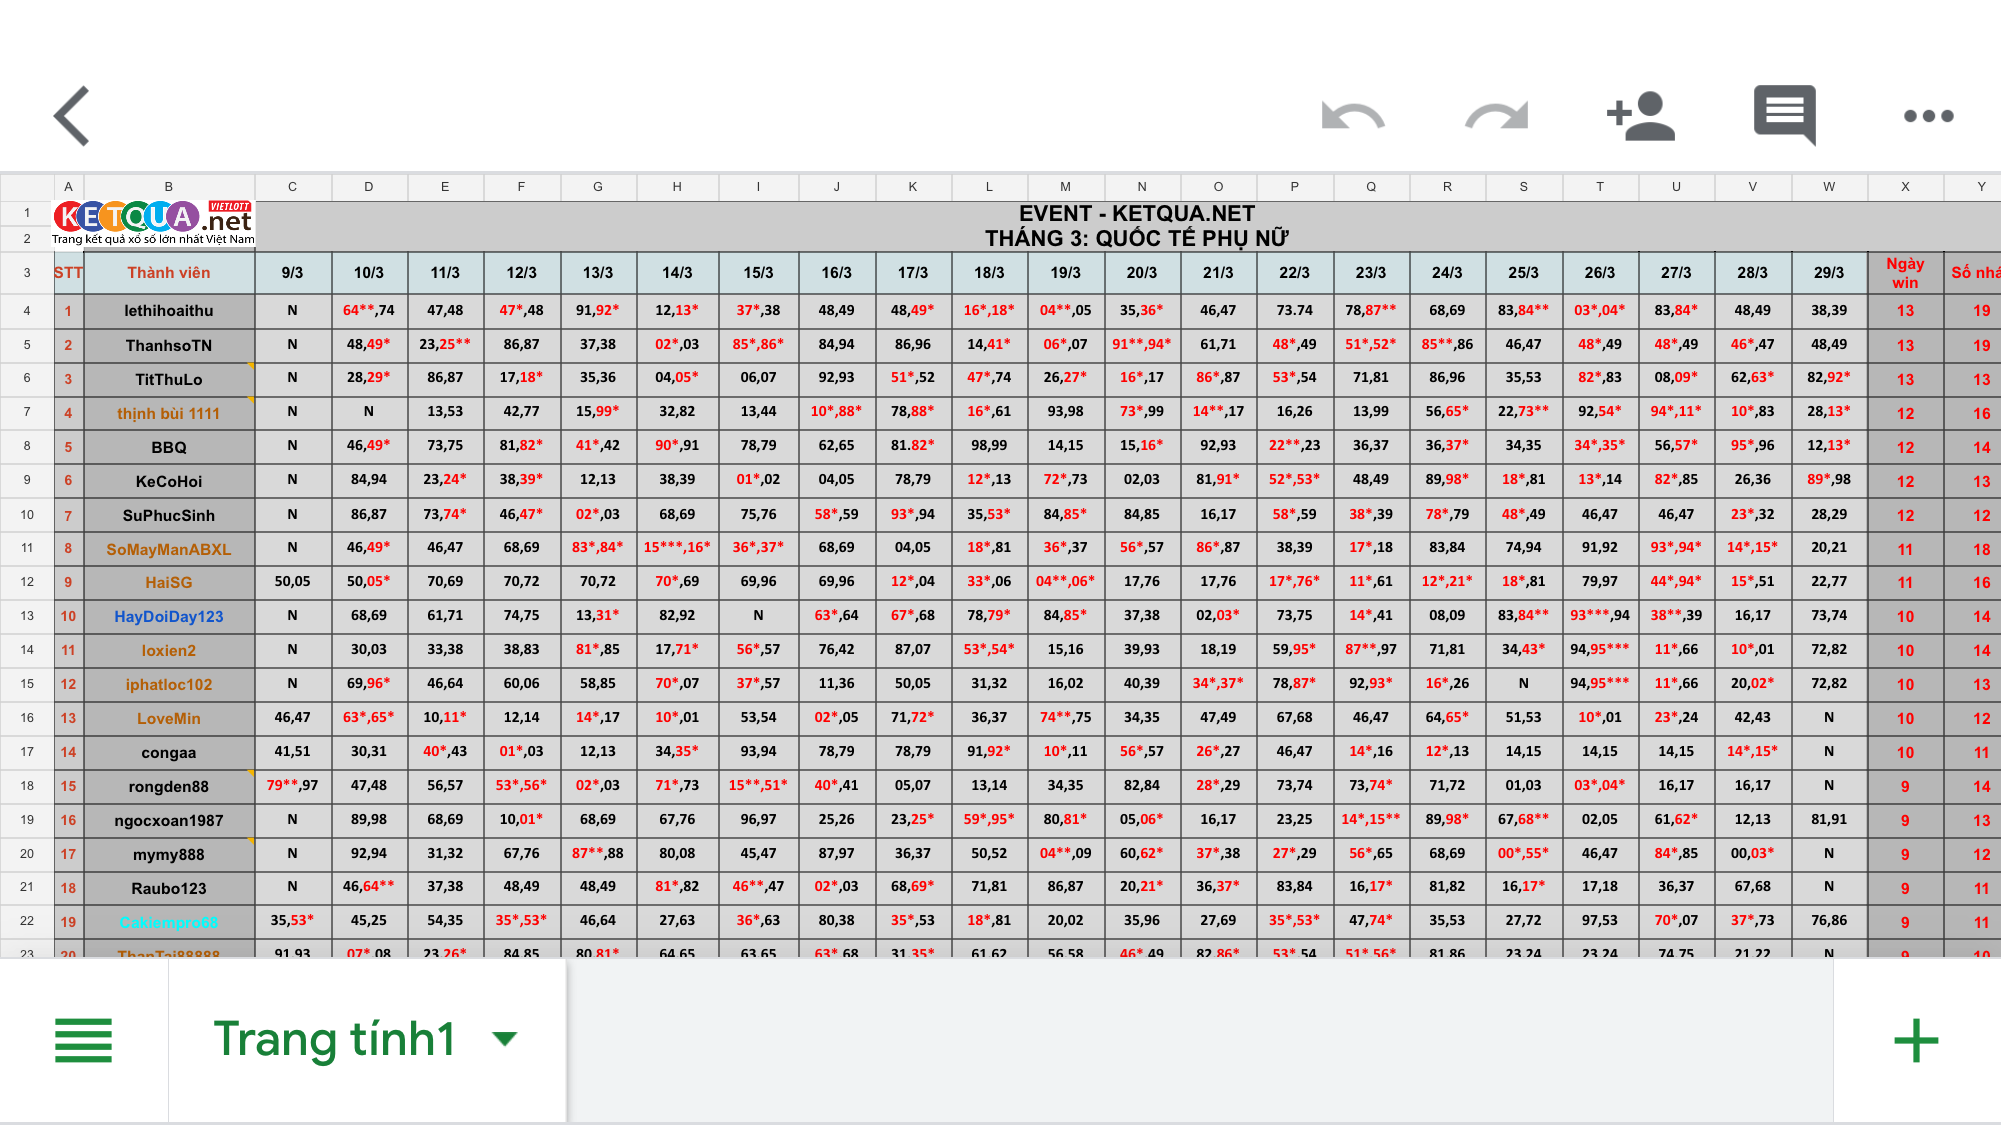Expand the Trang tính1 dropdown arrow
The width and height of the screenshot is (2001, 1125).
coord(505,1039)
